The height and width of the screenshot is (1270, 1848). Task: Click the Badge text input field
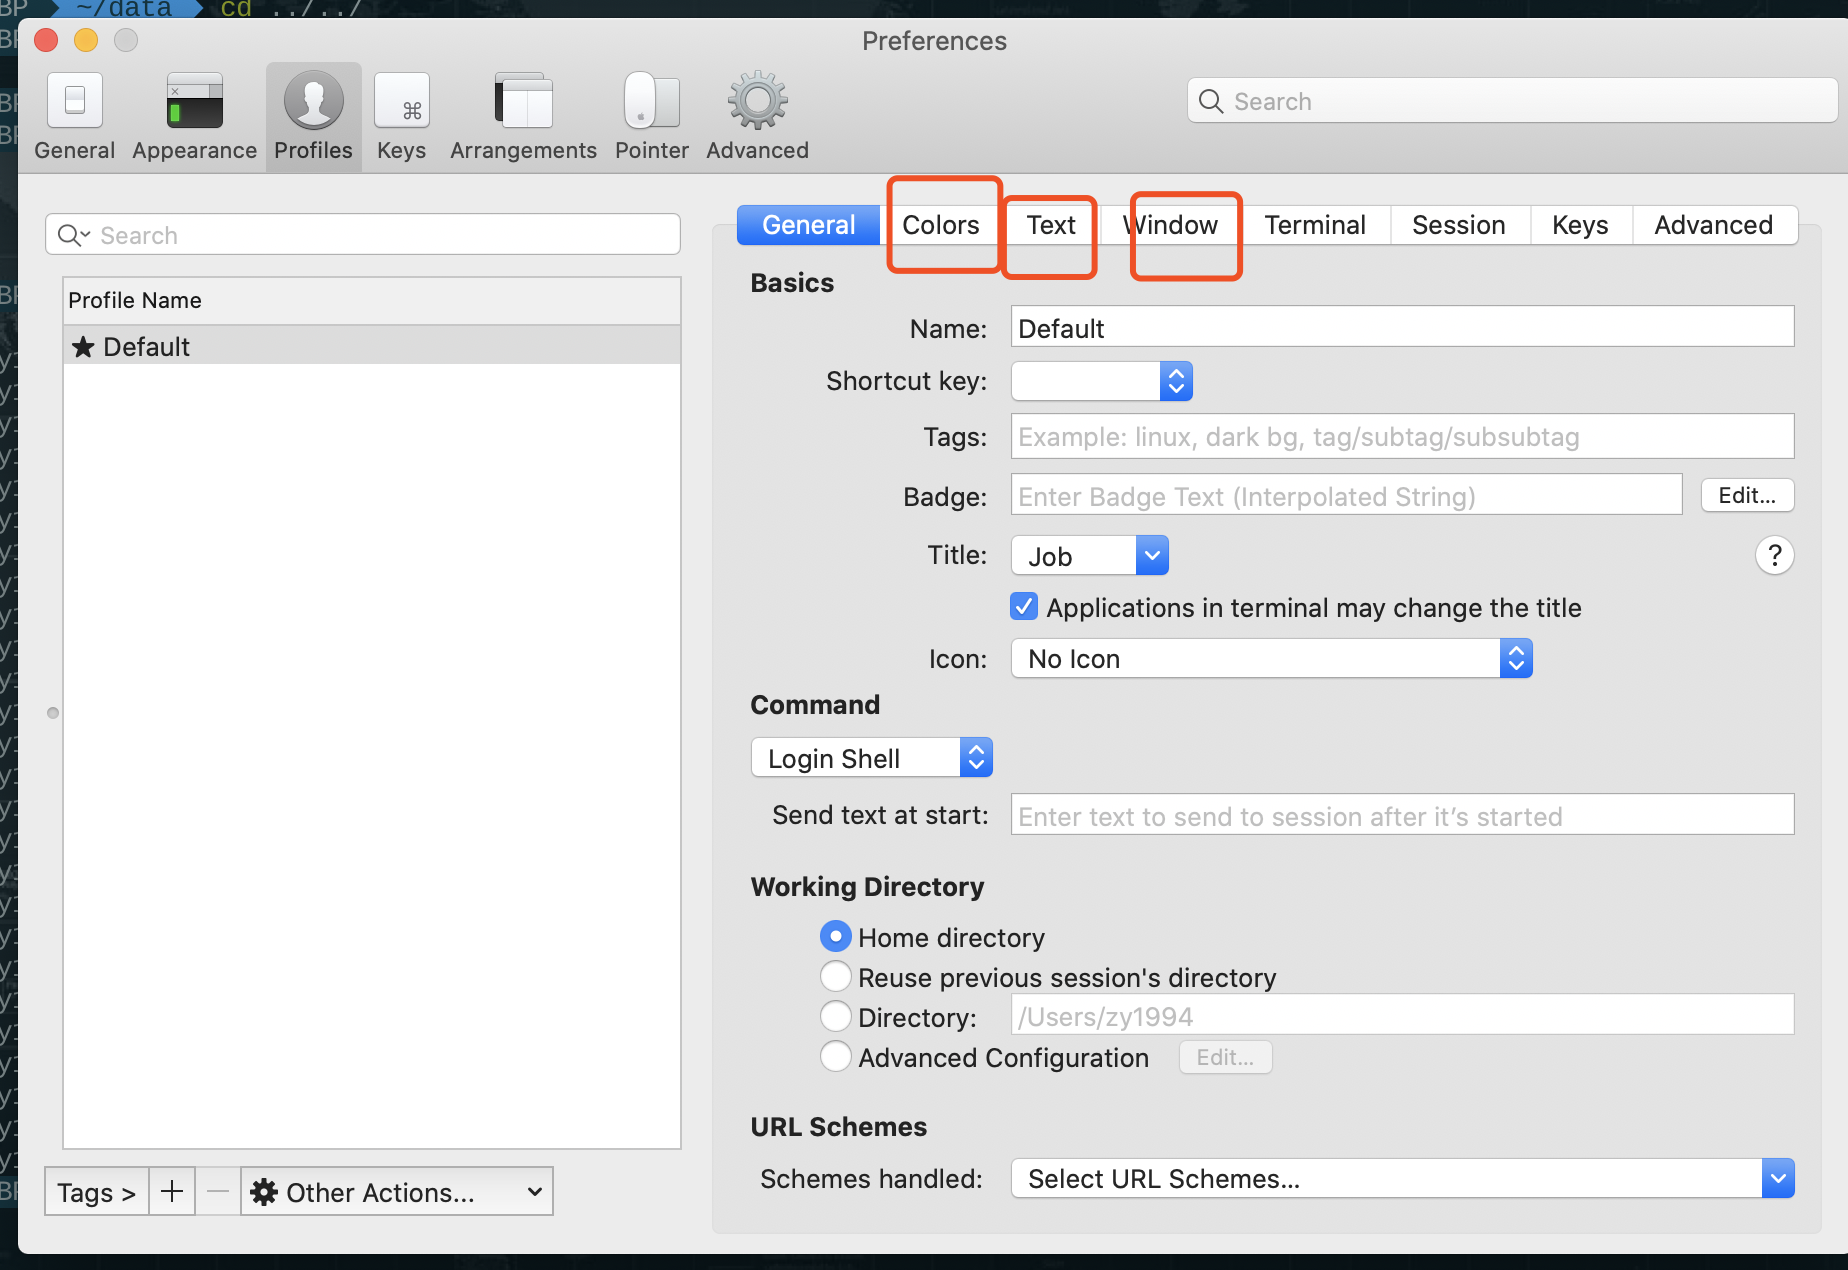pyautogui.click(x=1346, y=495)
